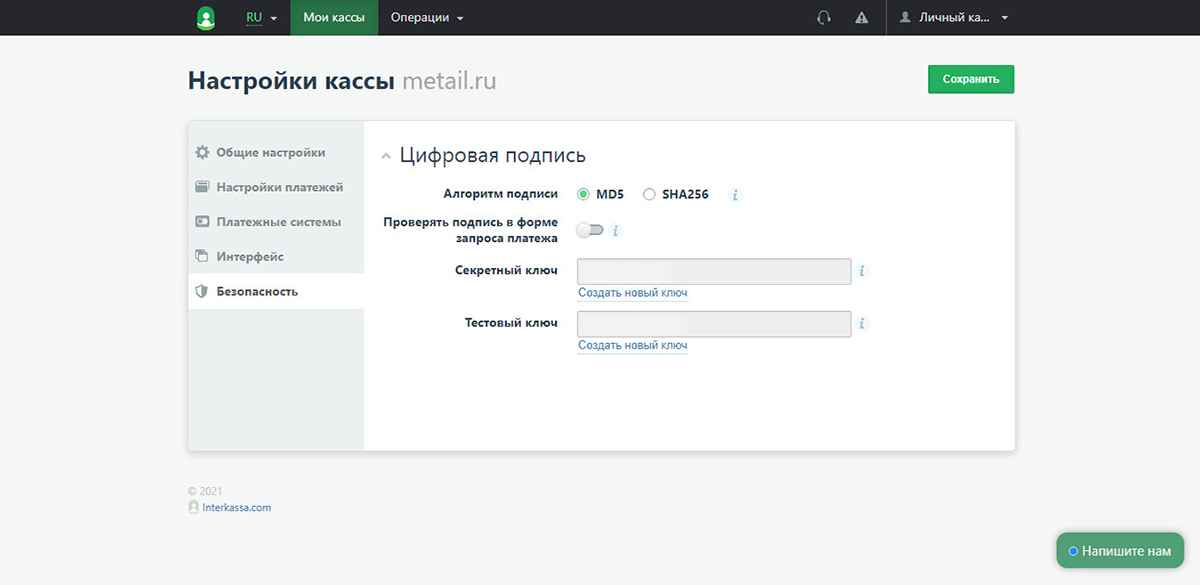
Task: Go to Мои кассы tab
Action: pyautogui.click(x=334, y=18)
